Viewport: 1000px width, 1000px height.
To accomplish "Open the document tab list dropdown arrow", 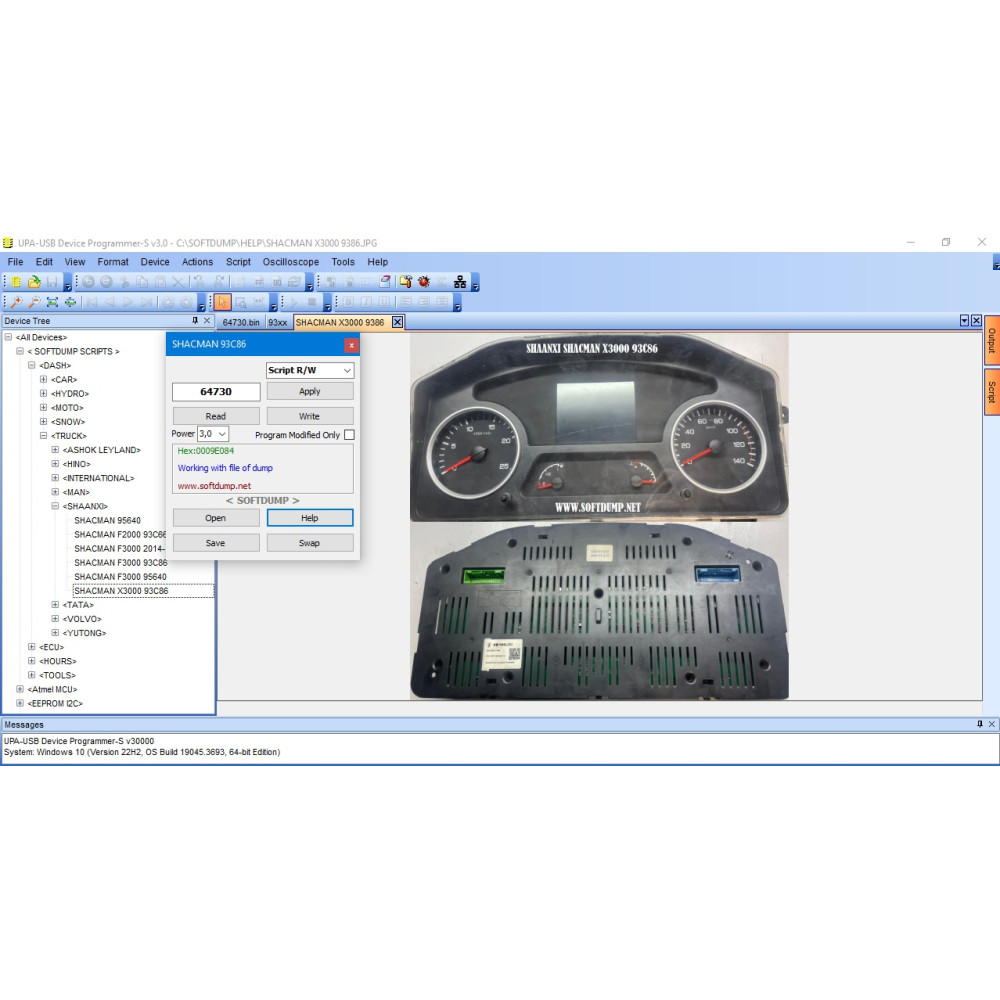I will 964,321.
